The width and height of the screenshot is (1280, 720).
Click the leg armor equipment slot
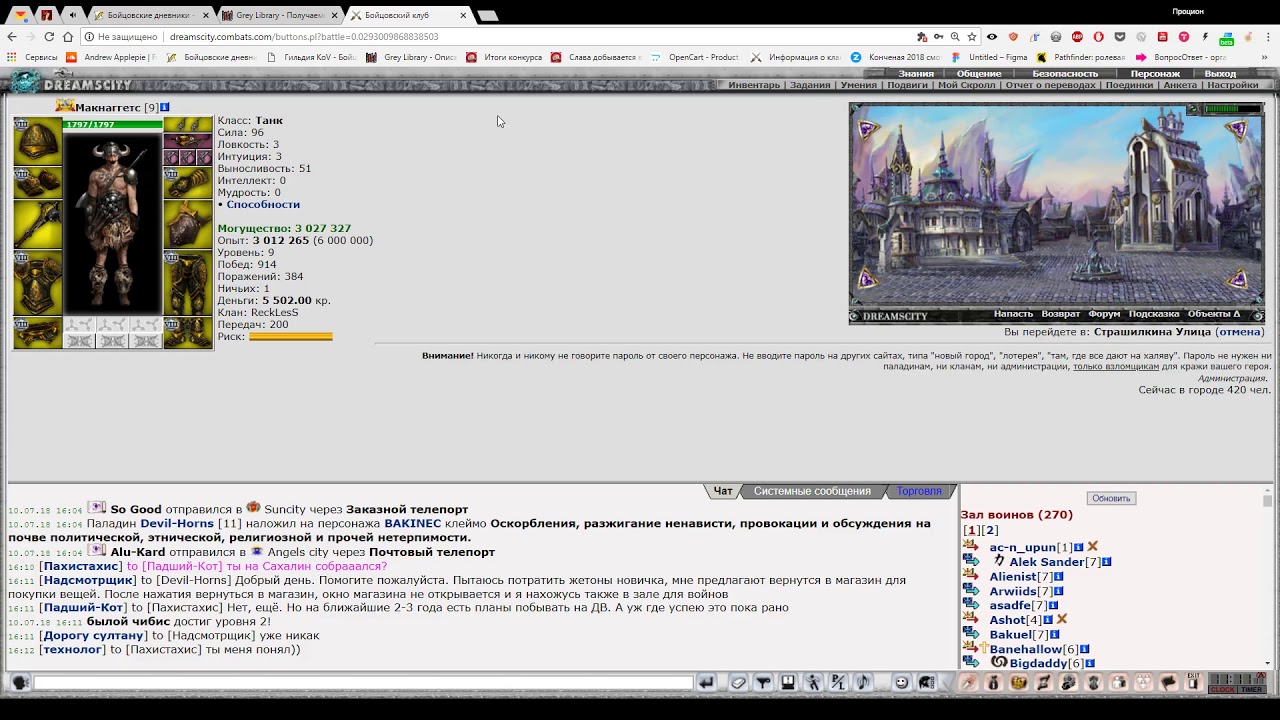coord(188,282)
